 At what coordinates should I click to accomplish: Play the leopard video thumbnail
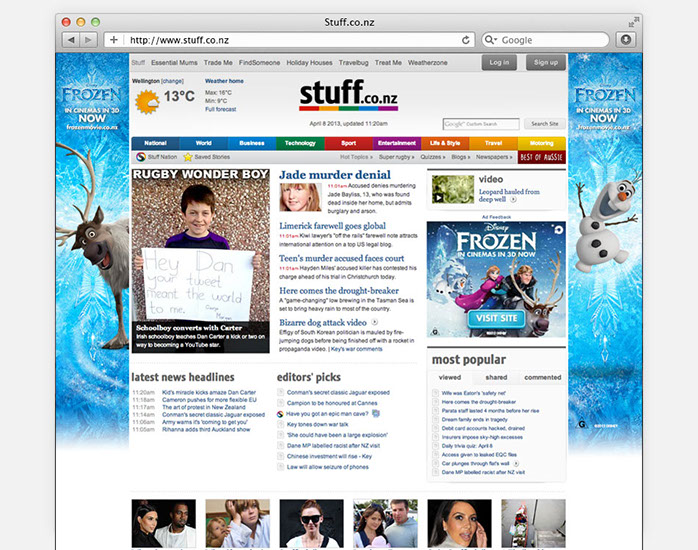click(x=438, y=189)
